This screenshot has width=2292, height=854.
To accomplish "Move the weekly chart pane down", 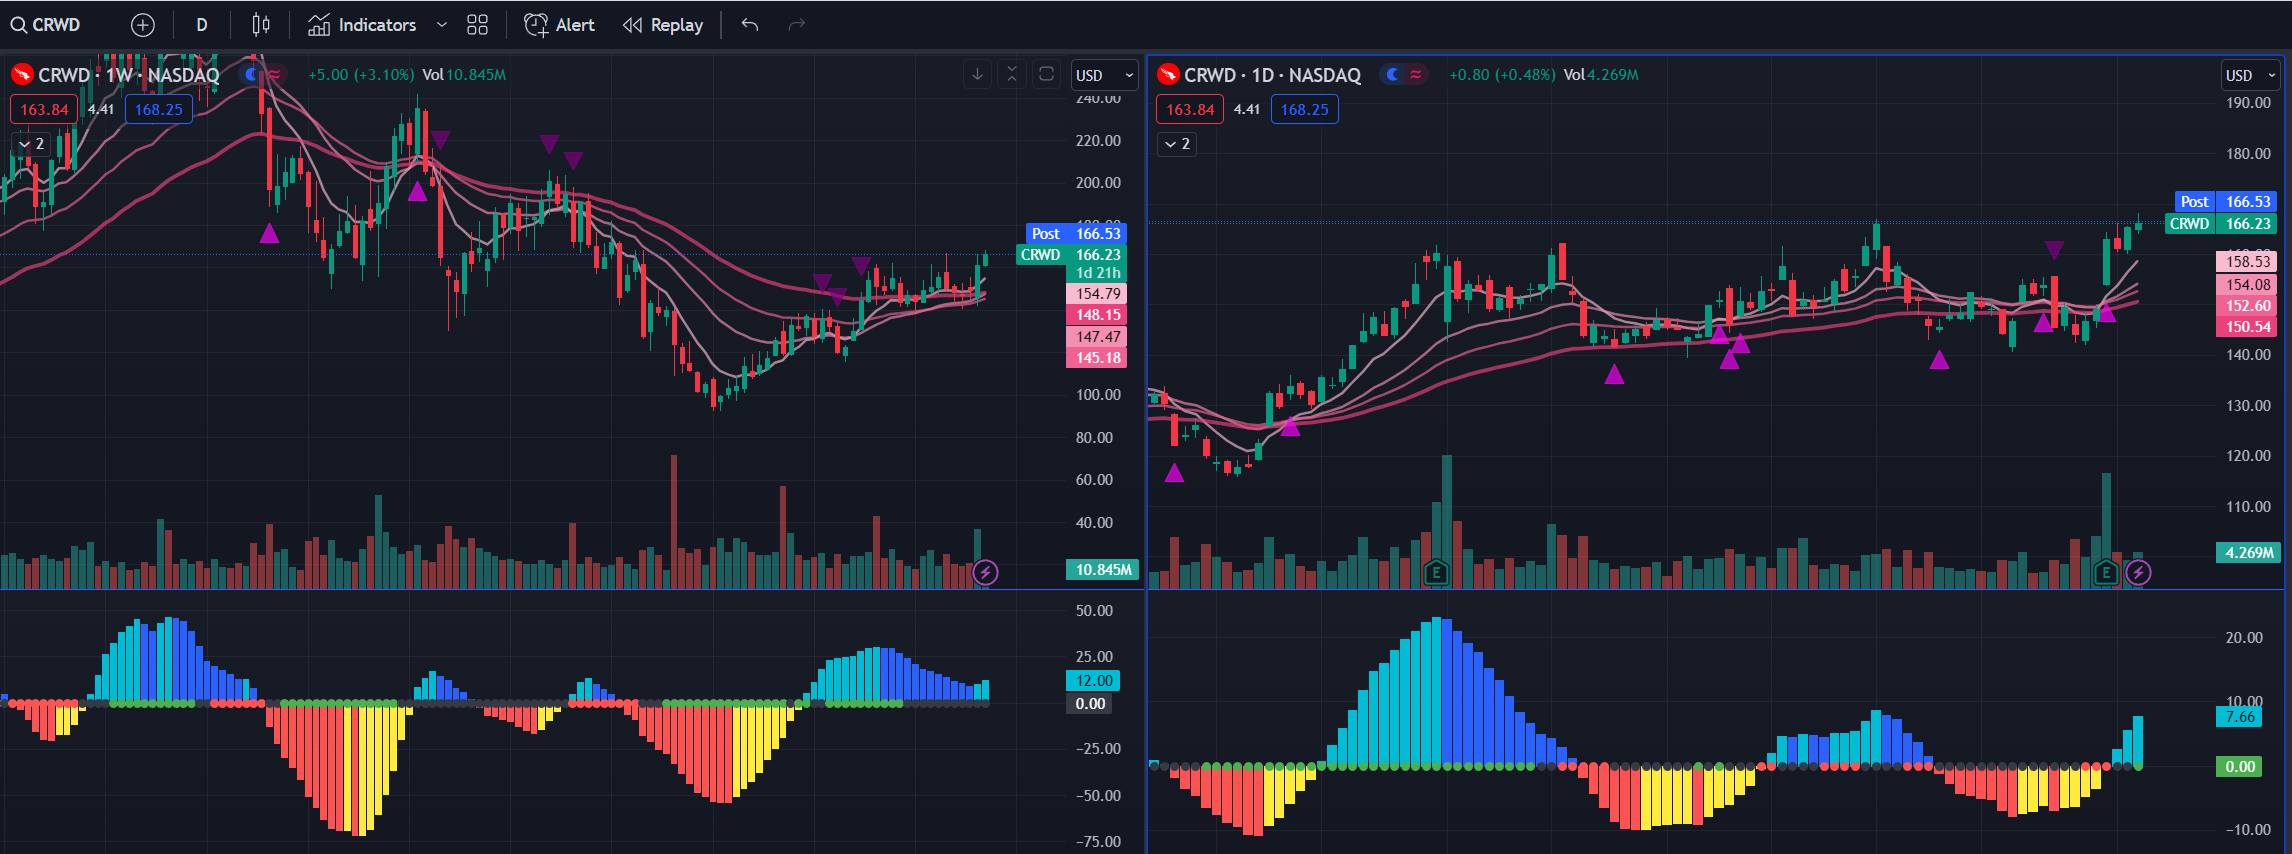I will pos(977,74).
